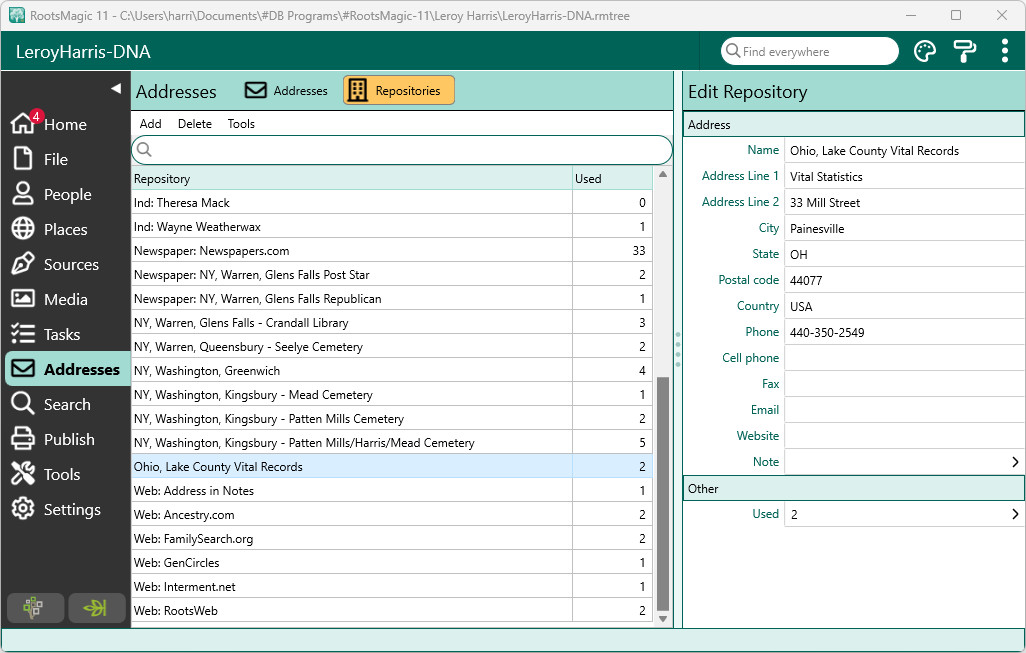Click the paint roller icon in header
The height and width of the screenshot is (653, 1026).
point(964,51)
